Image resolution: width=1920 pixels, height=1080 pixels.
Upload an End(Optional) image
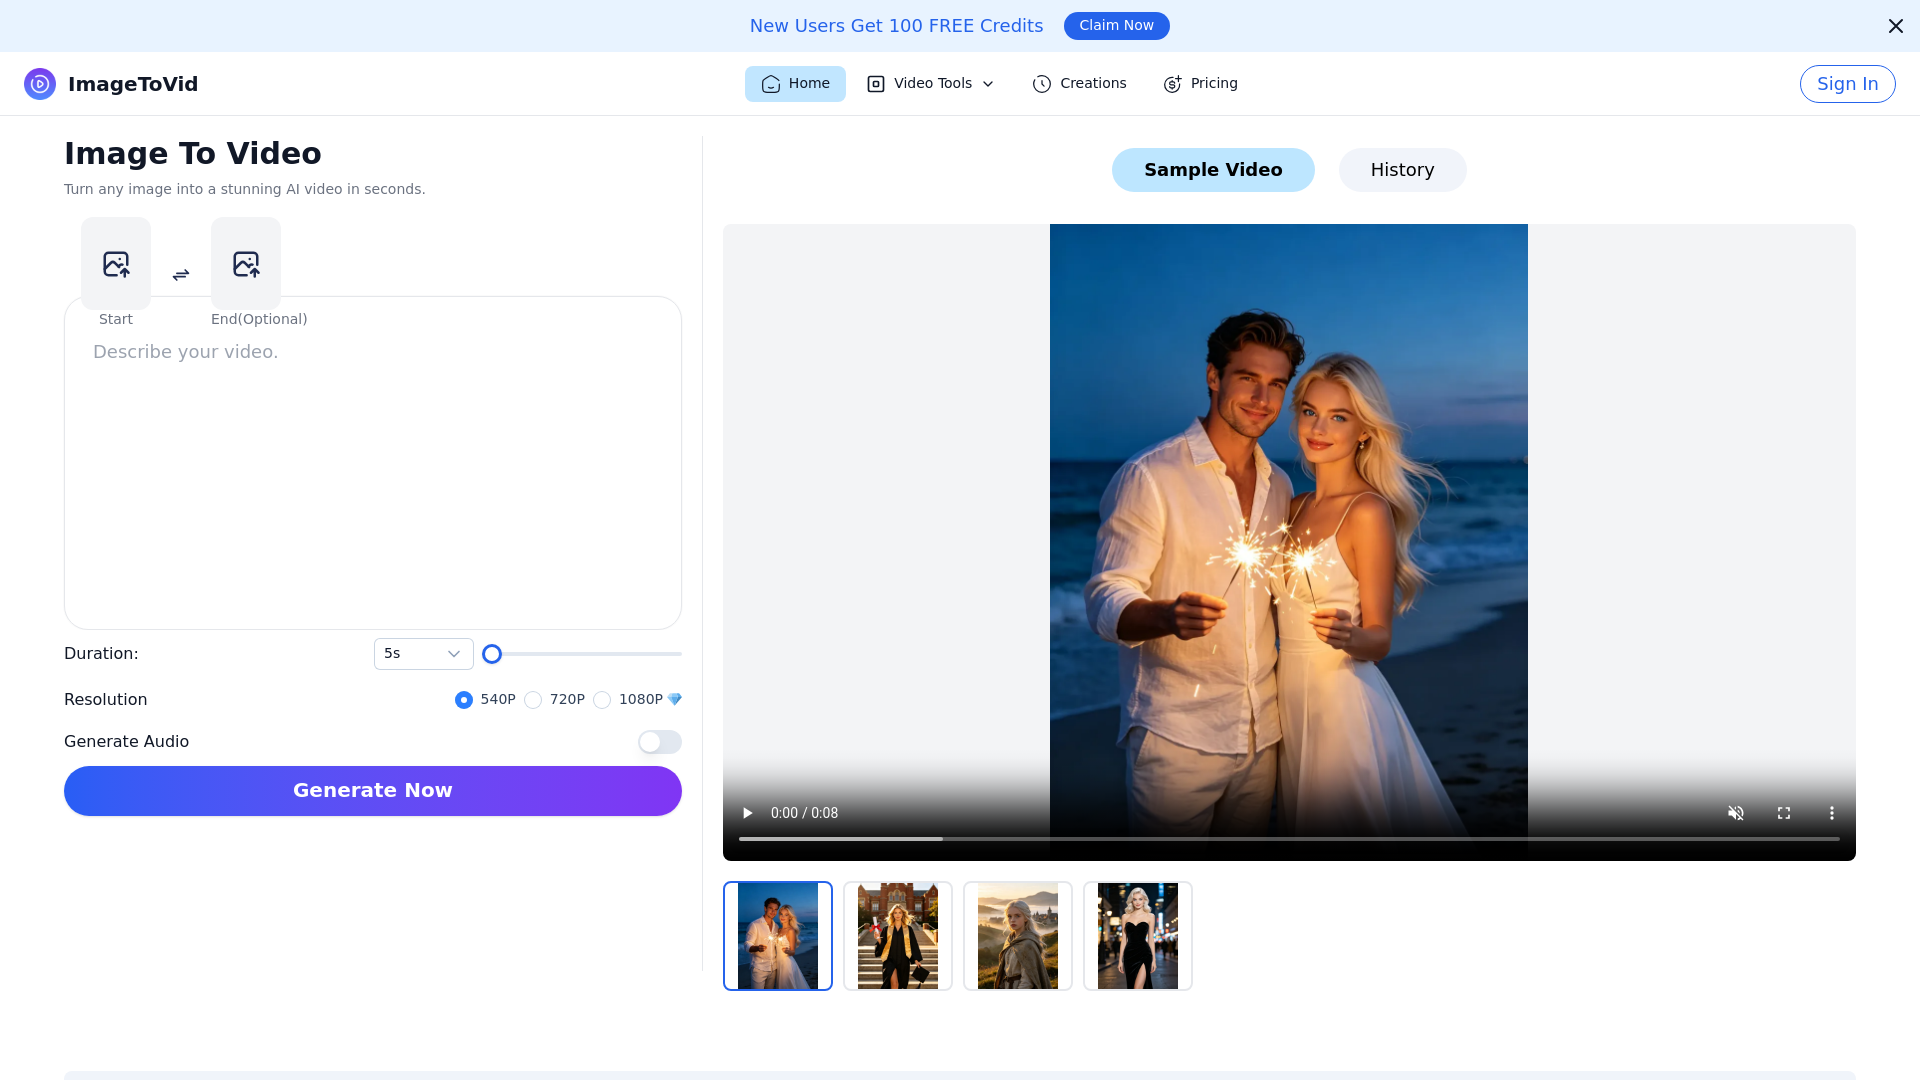[246, 264]
